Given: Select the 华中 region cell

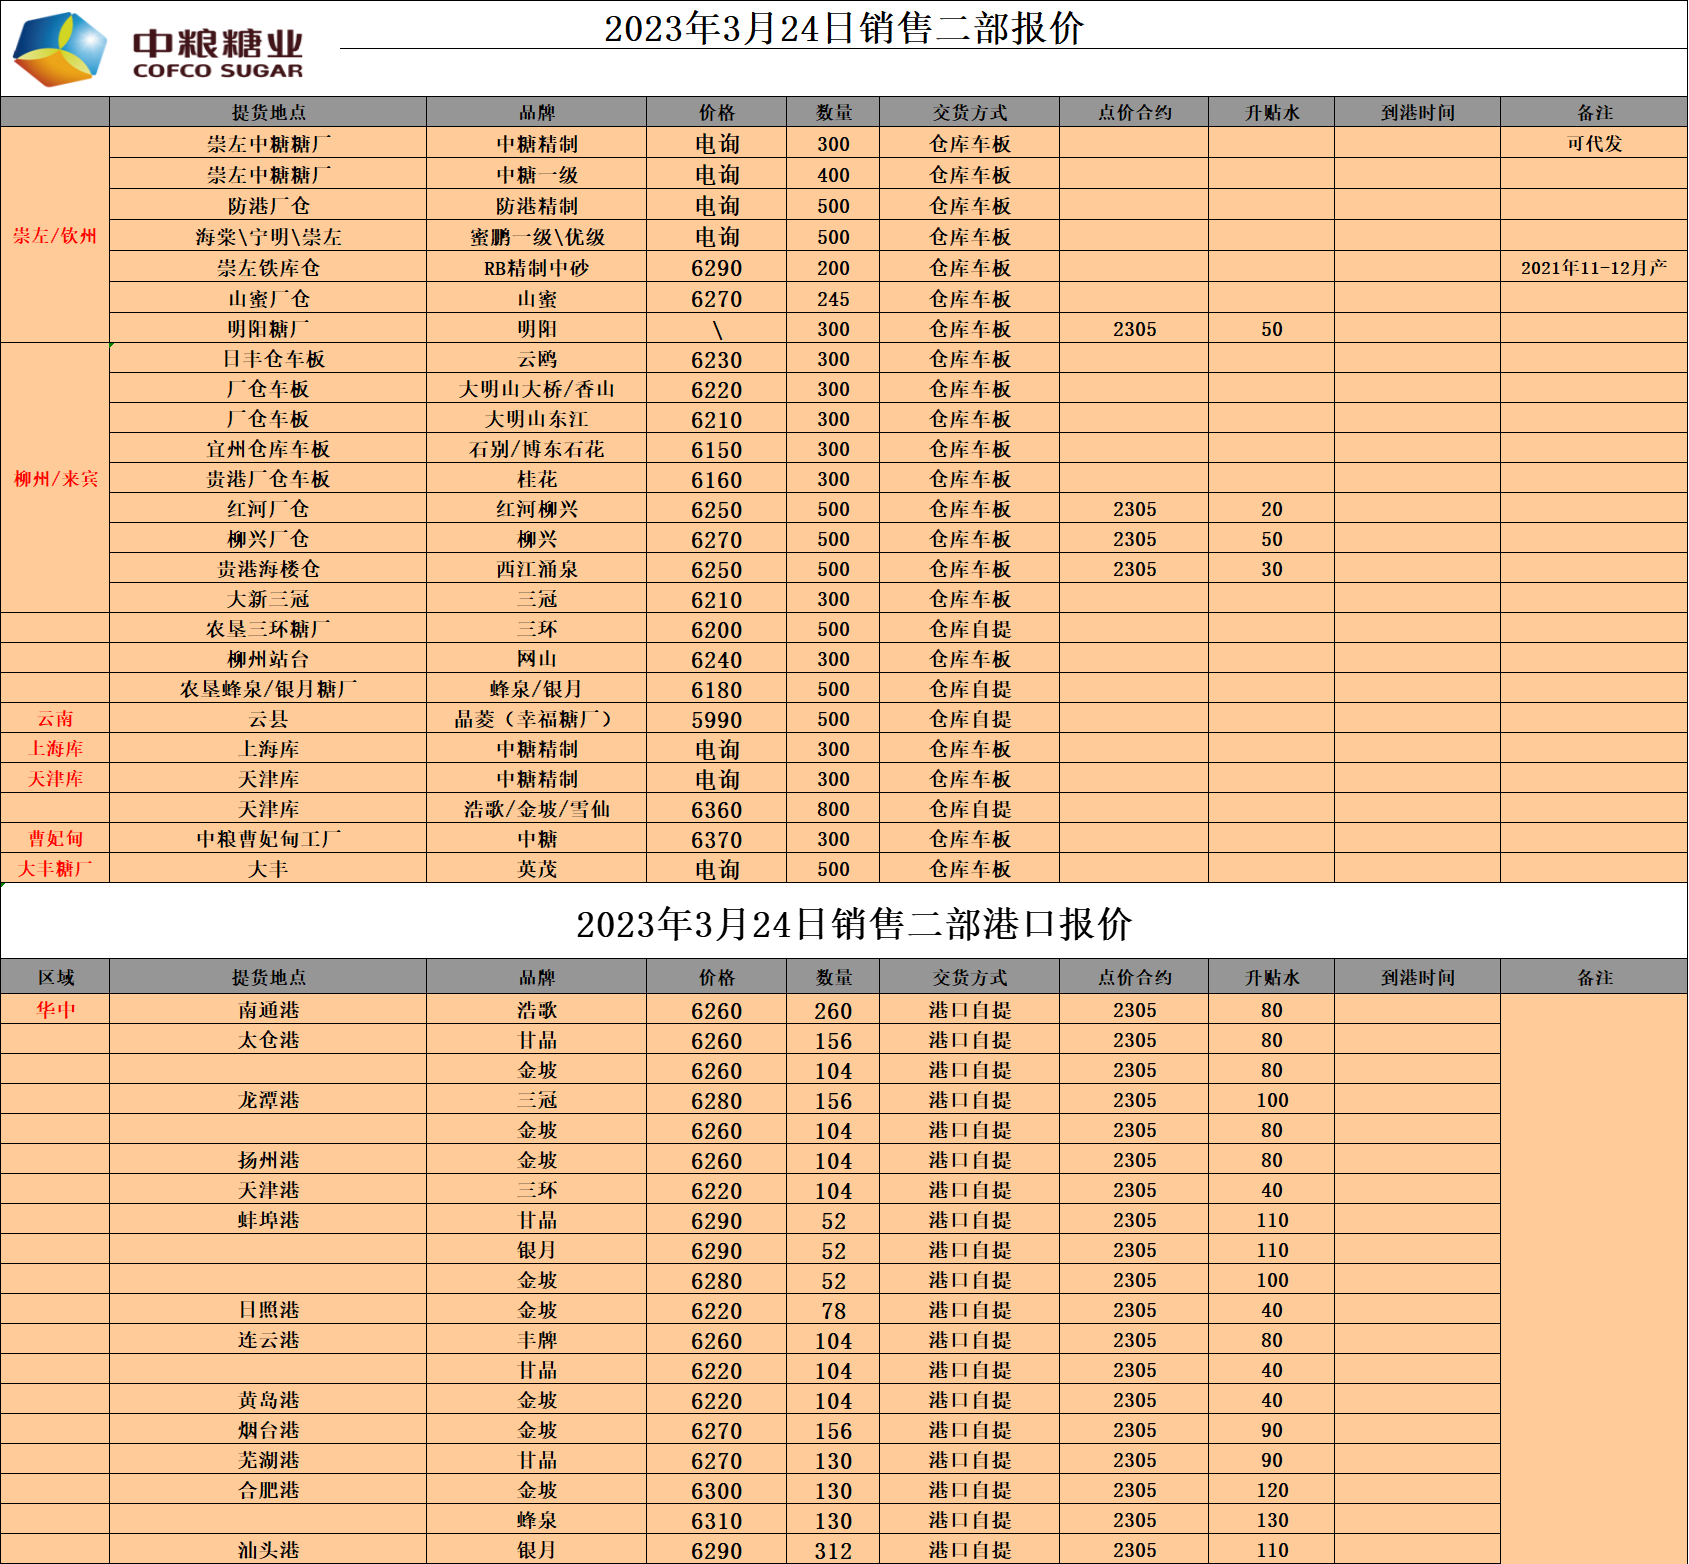Looking at the screenshot, I should [x=55, y=1010].
